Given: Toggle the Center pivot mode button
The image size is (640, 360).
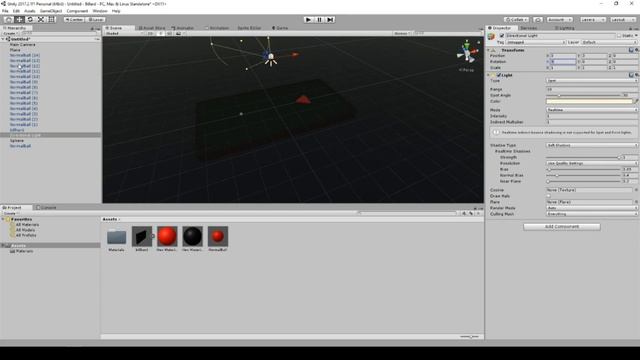Looking at the screenshot, I should coord(74,20).
